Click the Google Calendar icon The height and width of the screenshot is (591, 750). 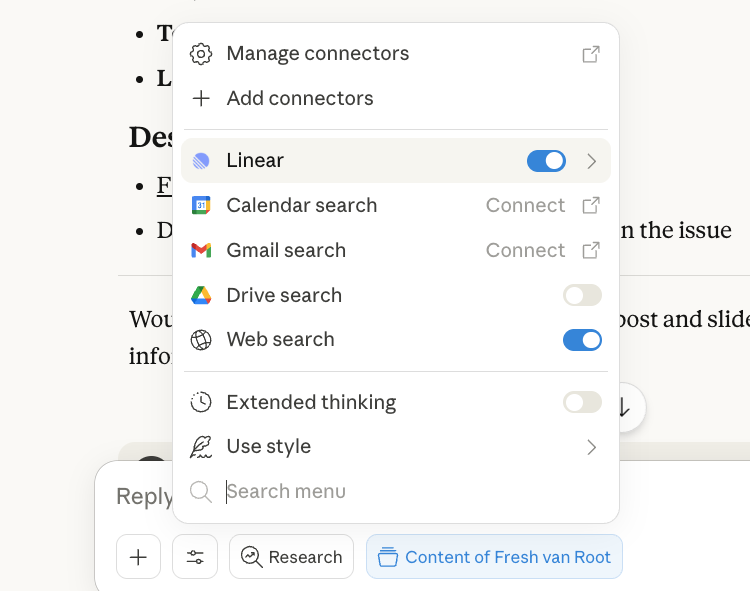pos(201,205)
